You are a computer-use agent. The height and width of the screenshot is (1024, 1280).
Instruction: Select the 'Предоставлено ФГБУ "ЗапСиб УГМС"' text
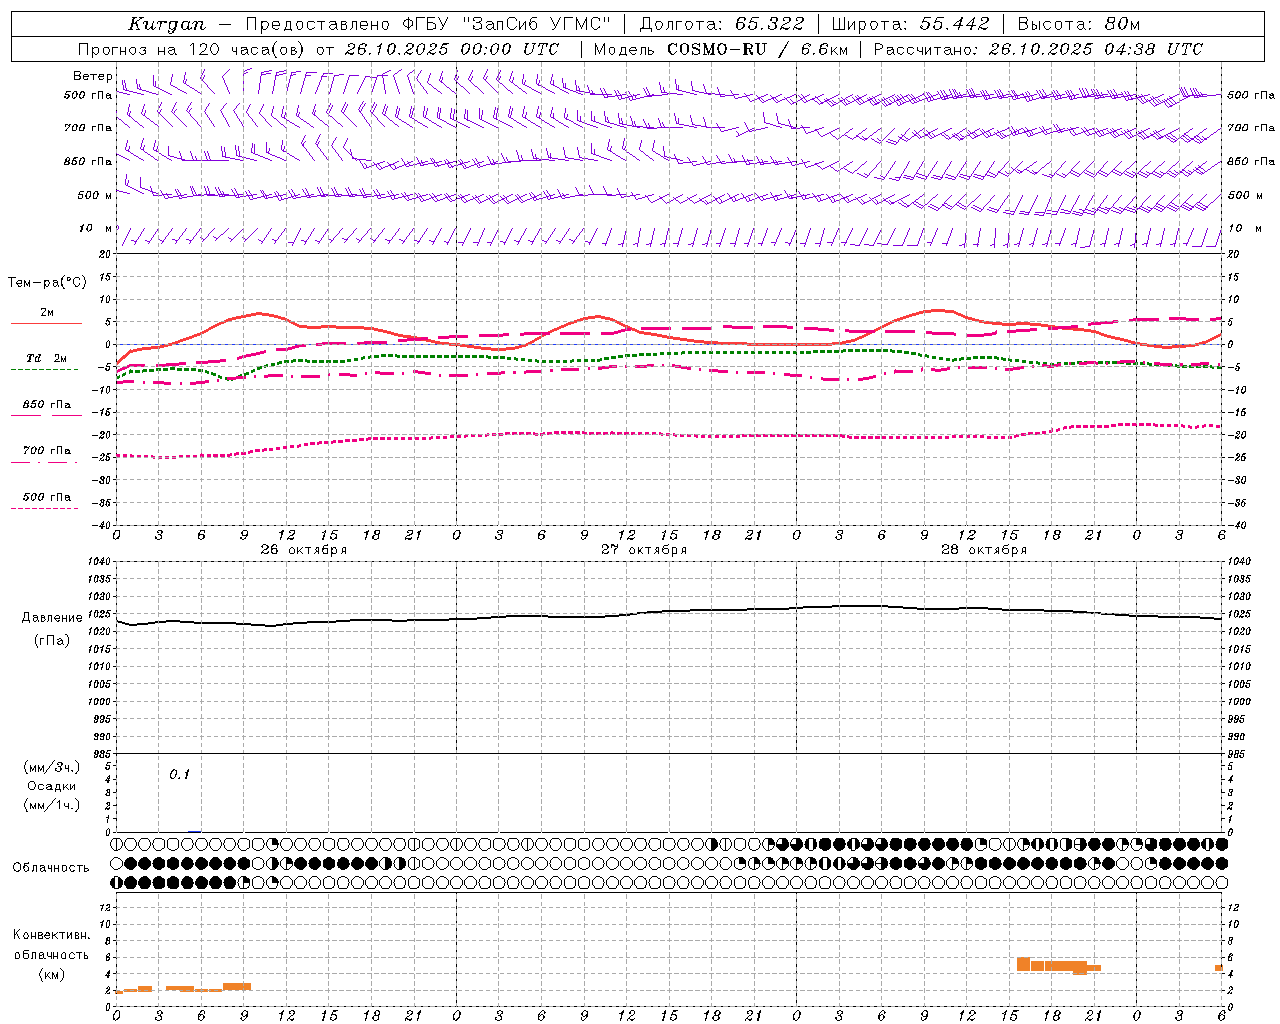428,24
